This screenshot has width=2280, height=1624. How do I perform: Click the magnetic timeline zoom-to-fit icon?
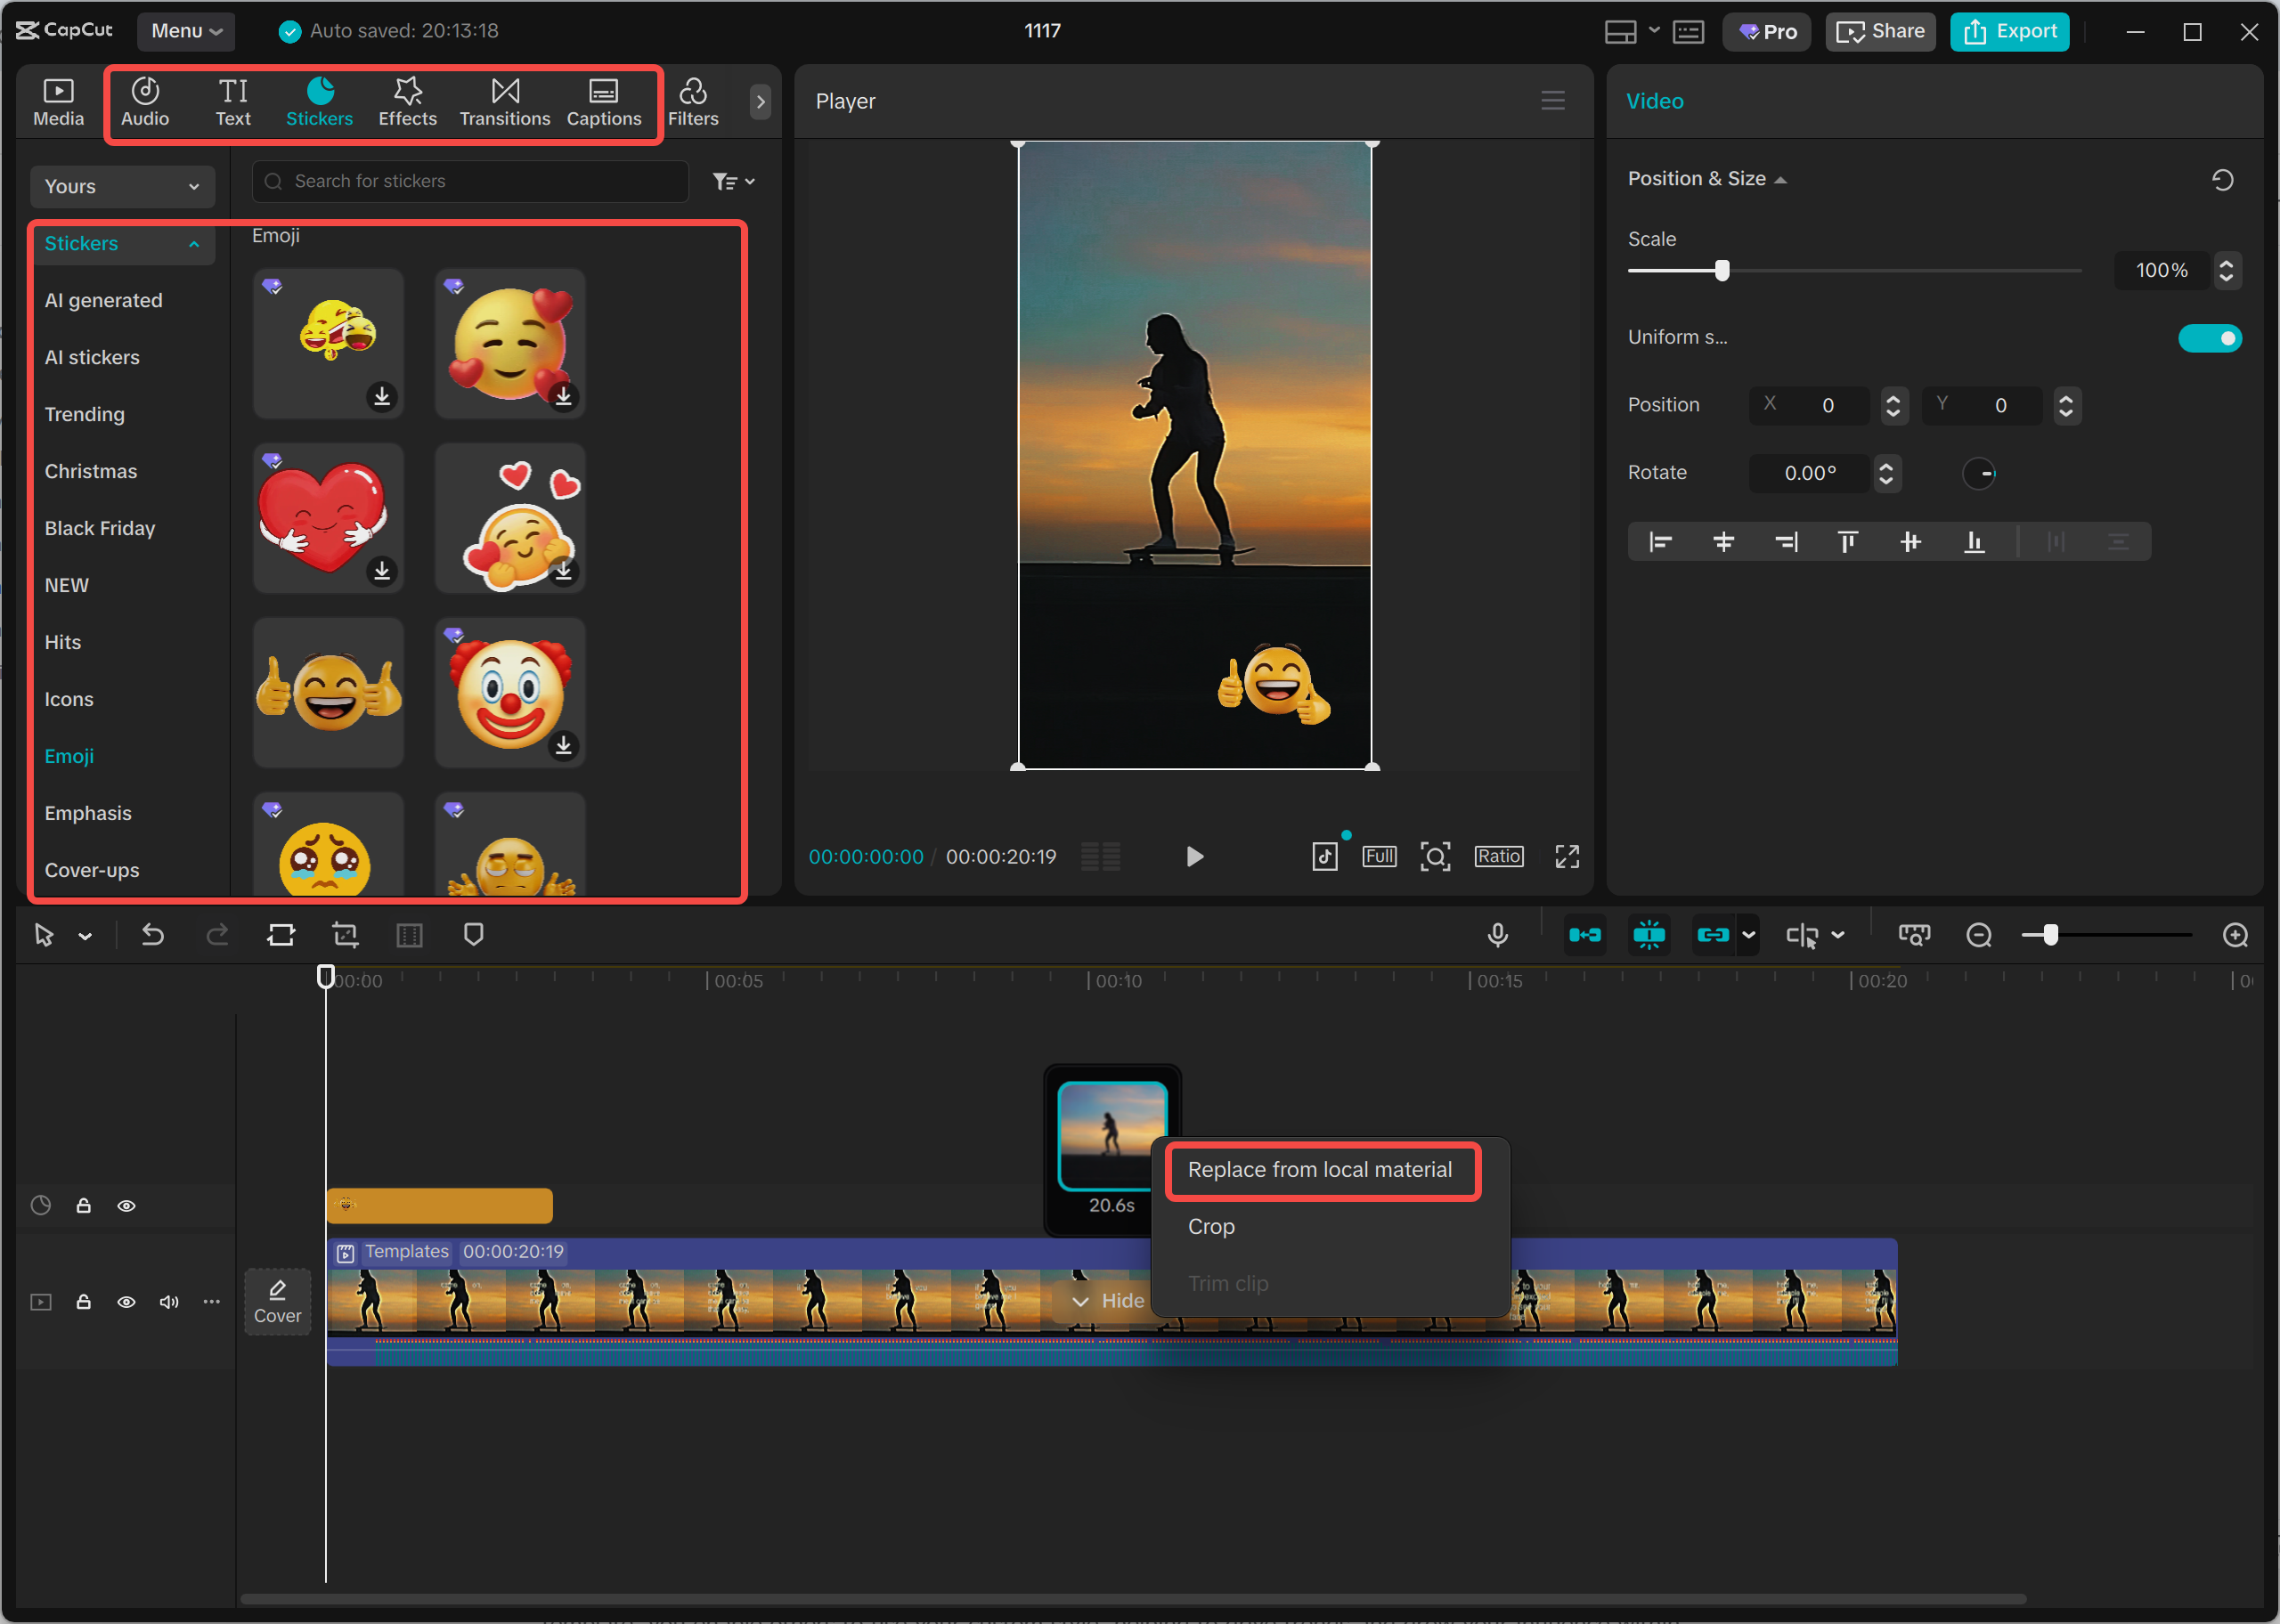pos(1914,934)
